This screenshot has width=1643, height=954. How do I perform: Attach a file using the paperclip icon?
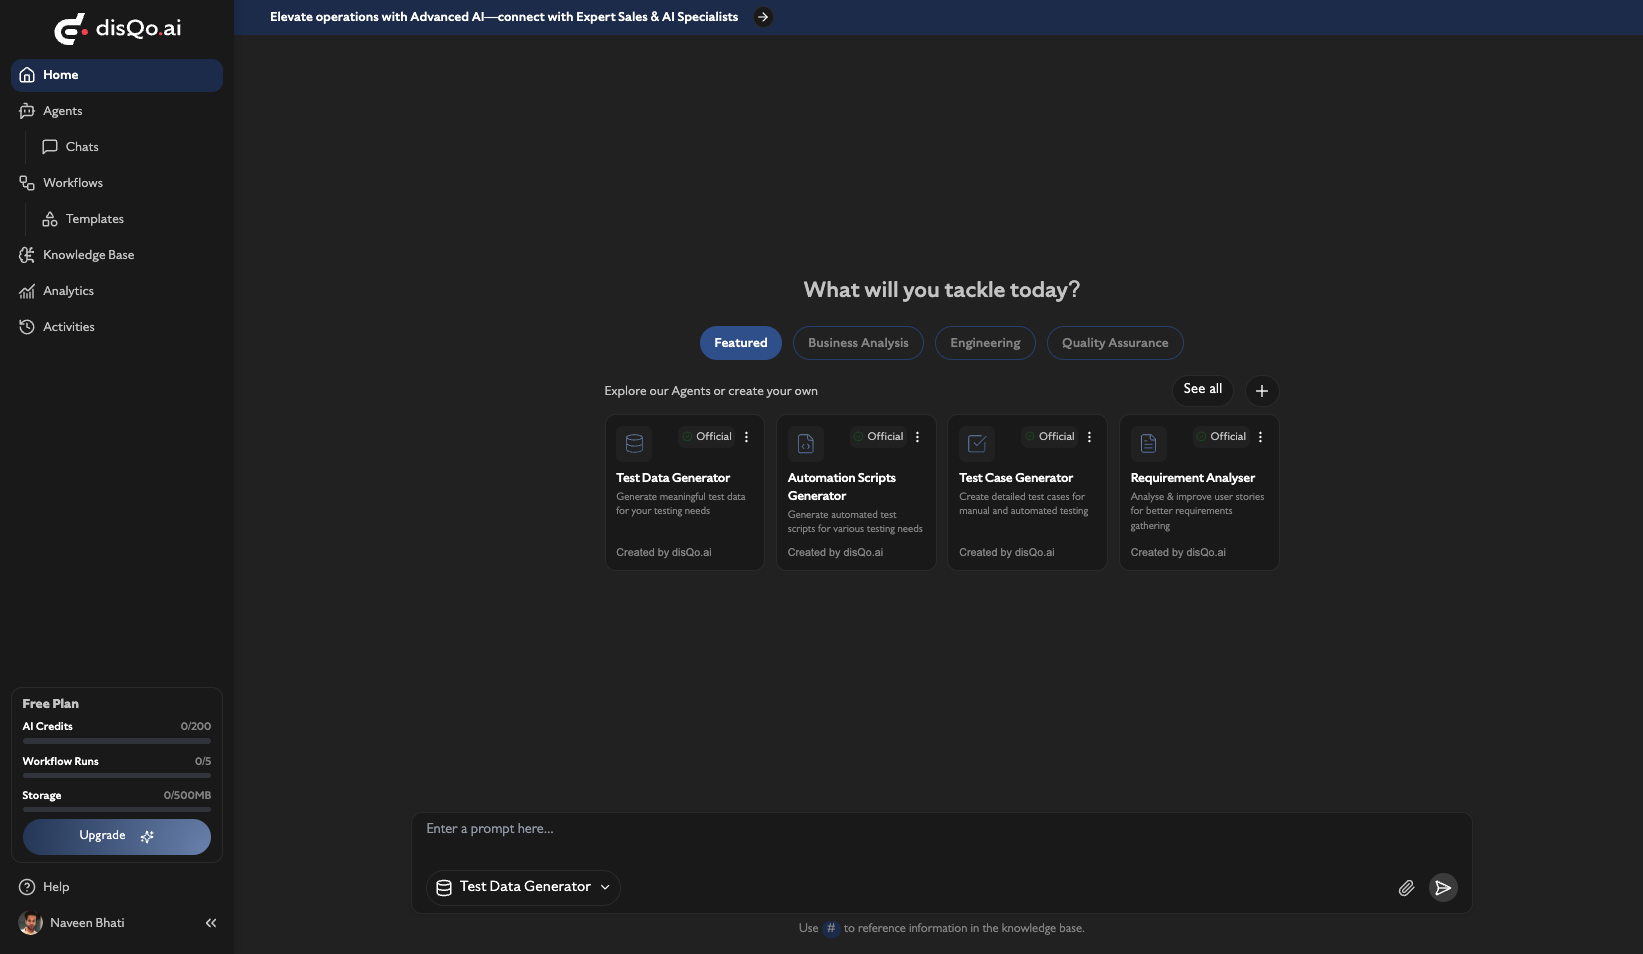point(1406,887)
